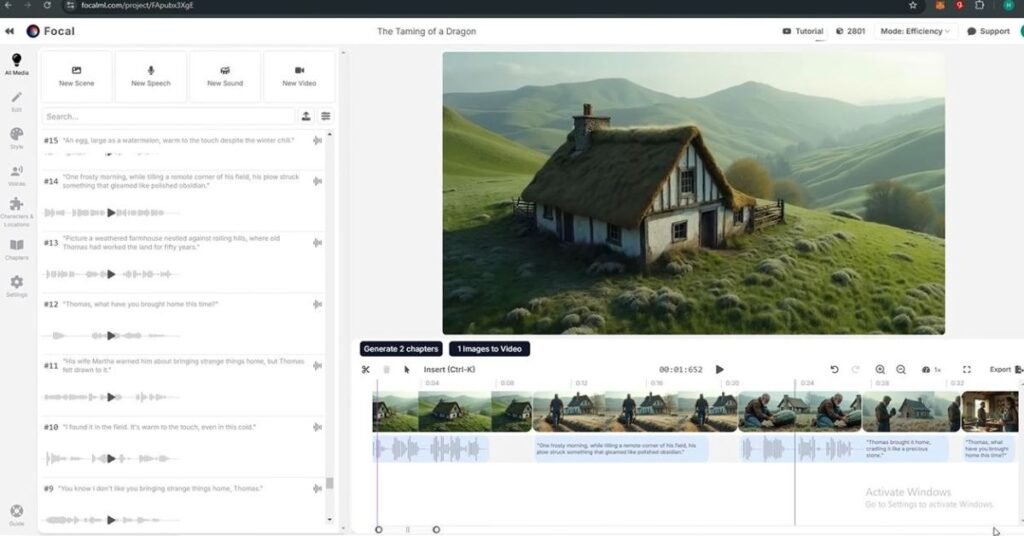
Task: Toggle the pointer selection tool
Action: tap(407, 370)
